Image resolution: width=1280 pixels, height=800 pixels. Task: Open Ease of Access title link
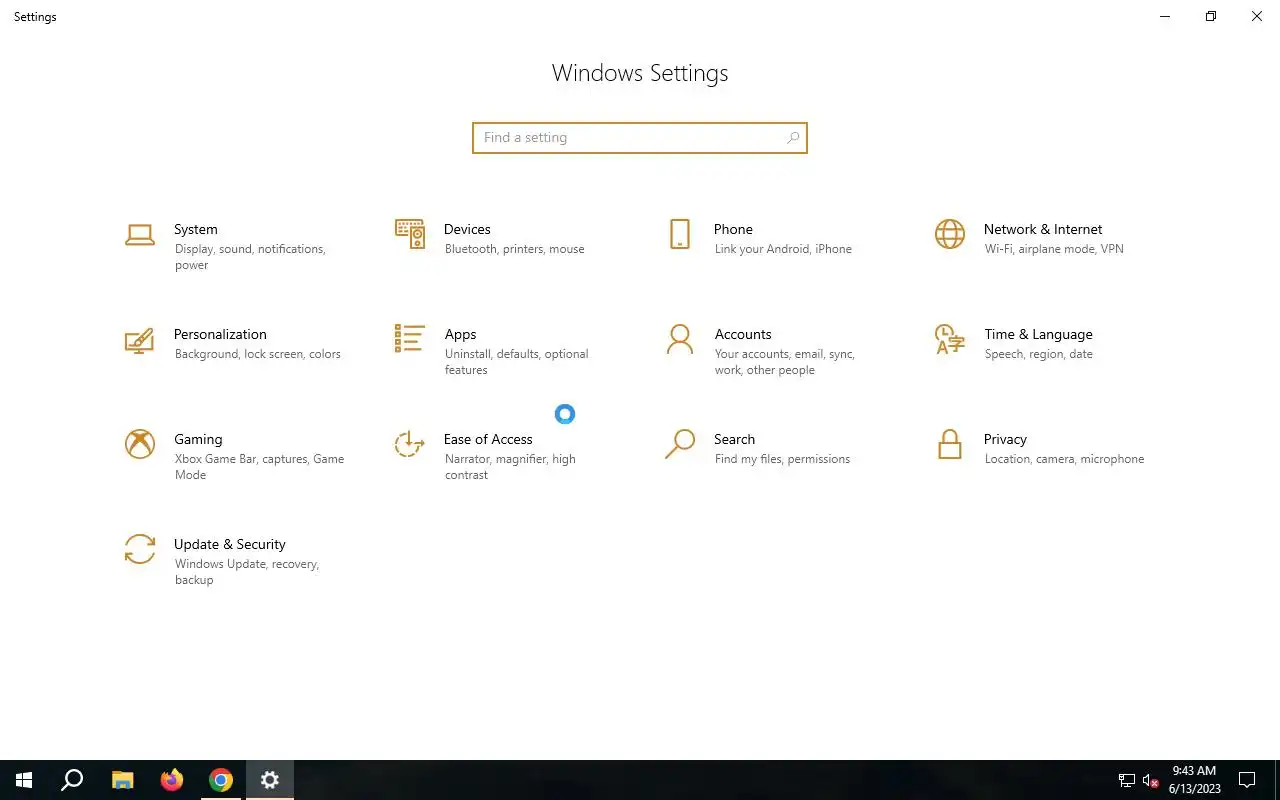coord(488,439)
